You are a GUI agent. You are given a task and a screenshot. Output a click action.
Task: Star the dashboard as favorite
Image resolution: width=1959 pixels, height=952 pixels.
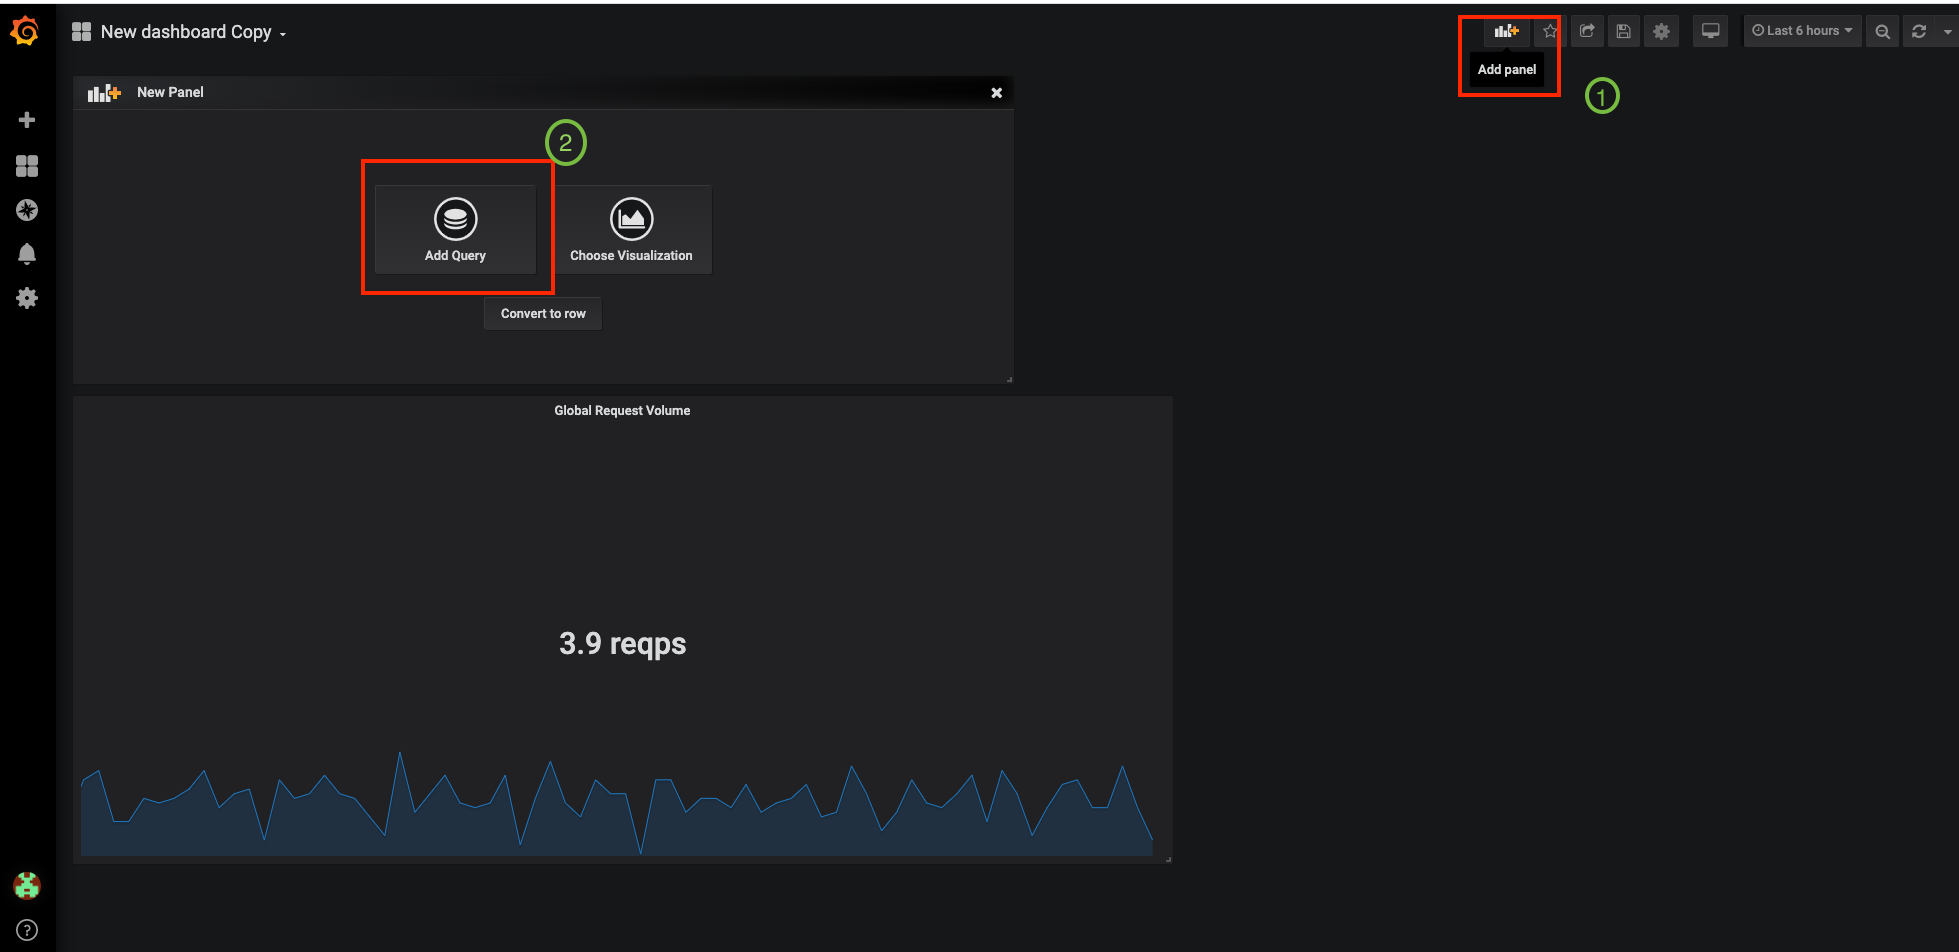[x=1549, y=31]
